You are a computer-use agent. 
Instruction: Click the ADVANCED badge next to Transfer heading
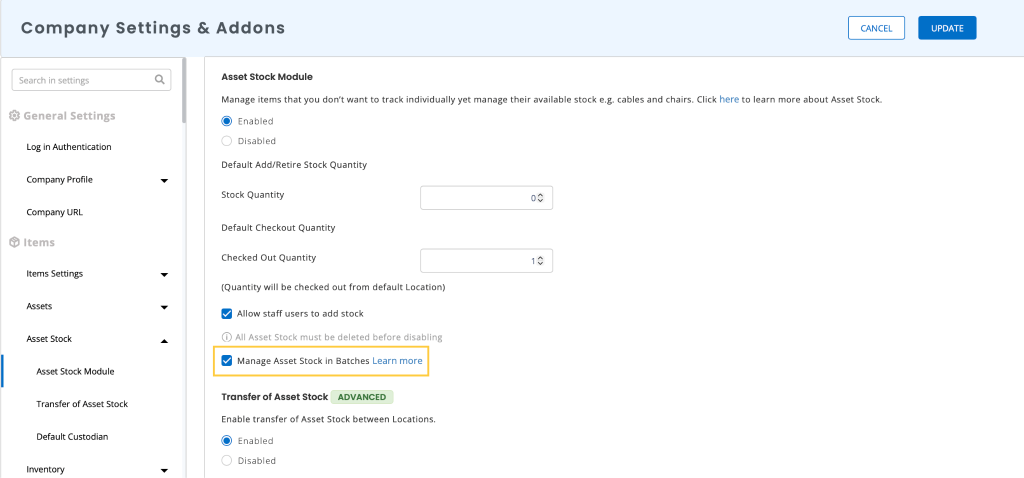362,397
